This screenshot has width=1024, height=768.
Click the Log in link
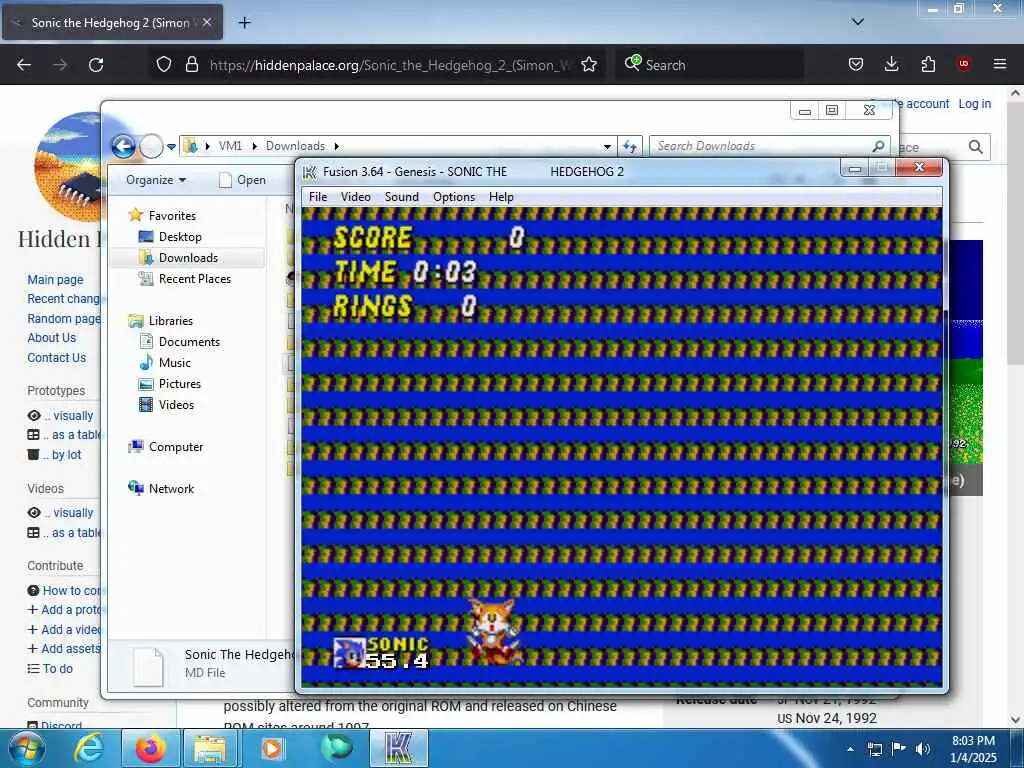974,104
